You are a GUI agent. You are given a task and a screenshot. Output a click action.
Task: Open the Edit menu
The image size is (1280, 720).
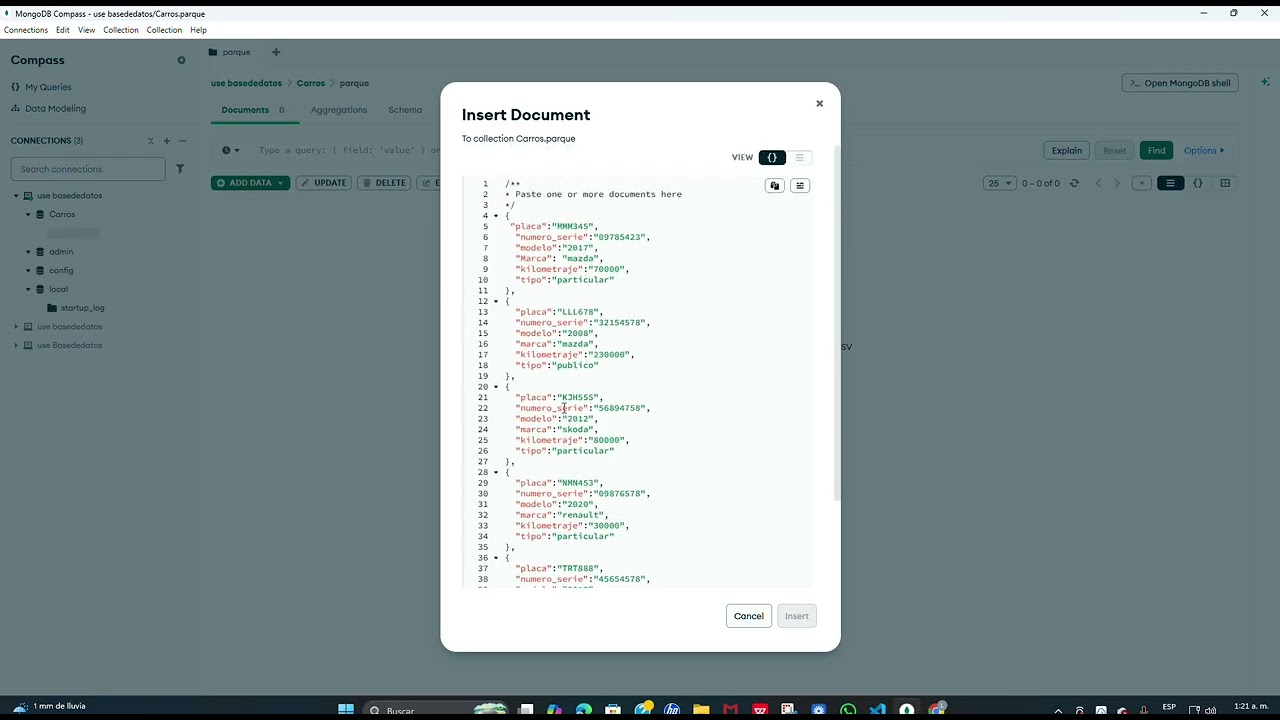[x=63, y=30]
